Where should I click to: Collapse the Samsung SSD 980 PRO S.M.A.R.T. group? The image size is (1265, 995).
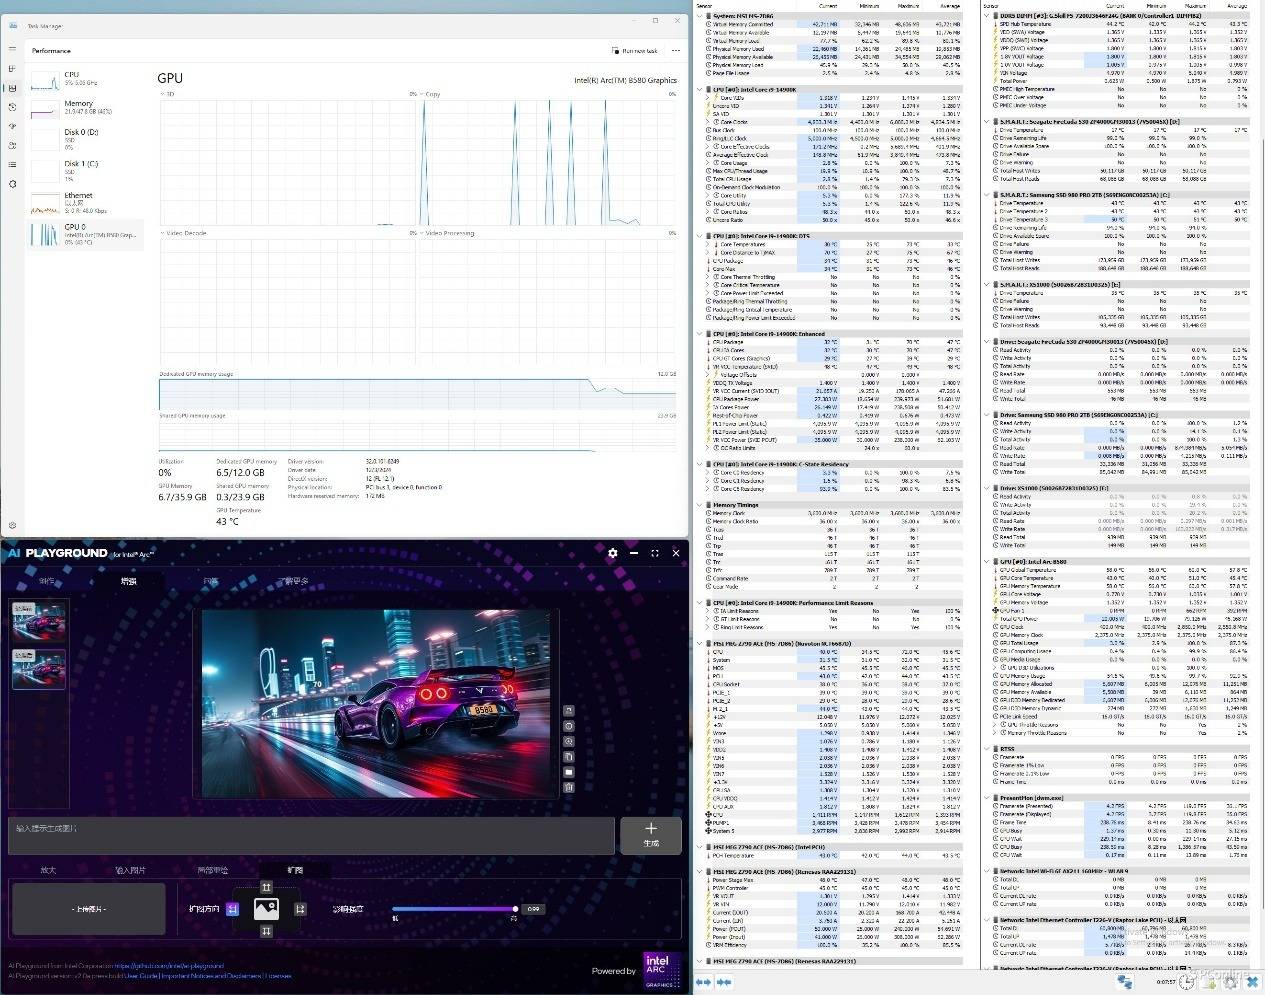(x=987, y=195)
